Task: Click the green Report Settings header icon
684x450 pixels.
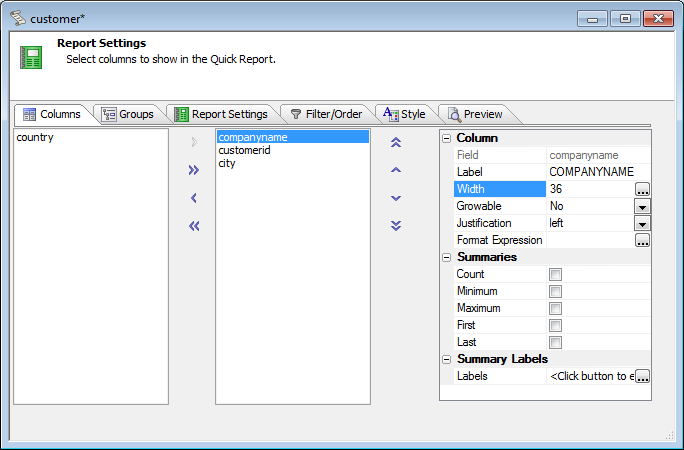Action: 31,58
